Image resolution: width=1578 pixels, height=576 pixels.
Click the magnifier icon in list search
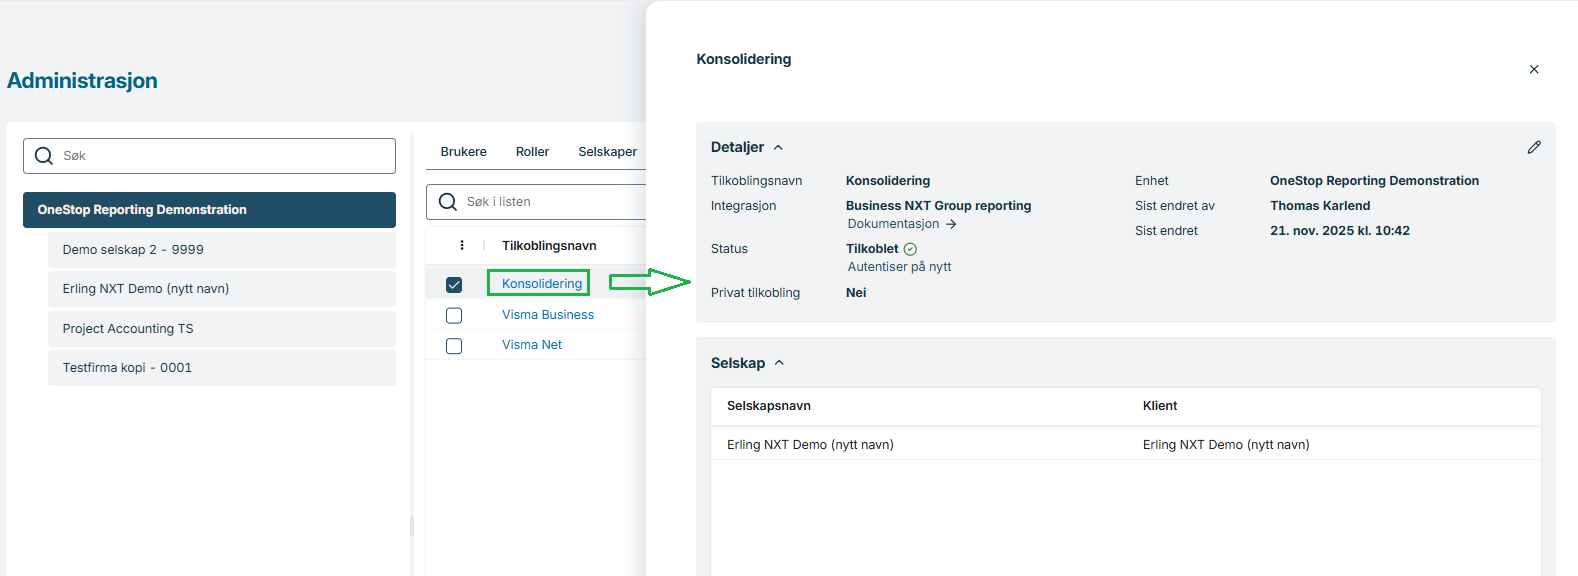point(447,202)
